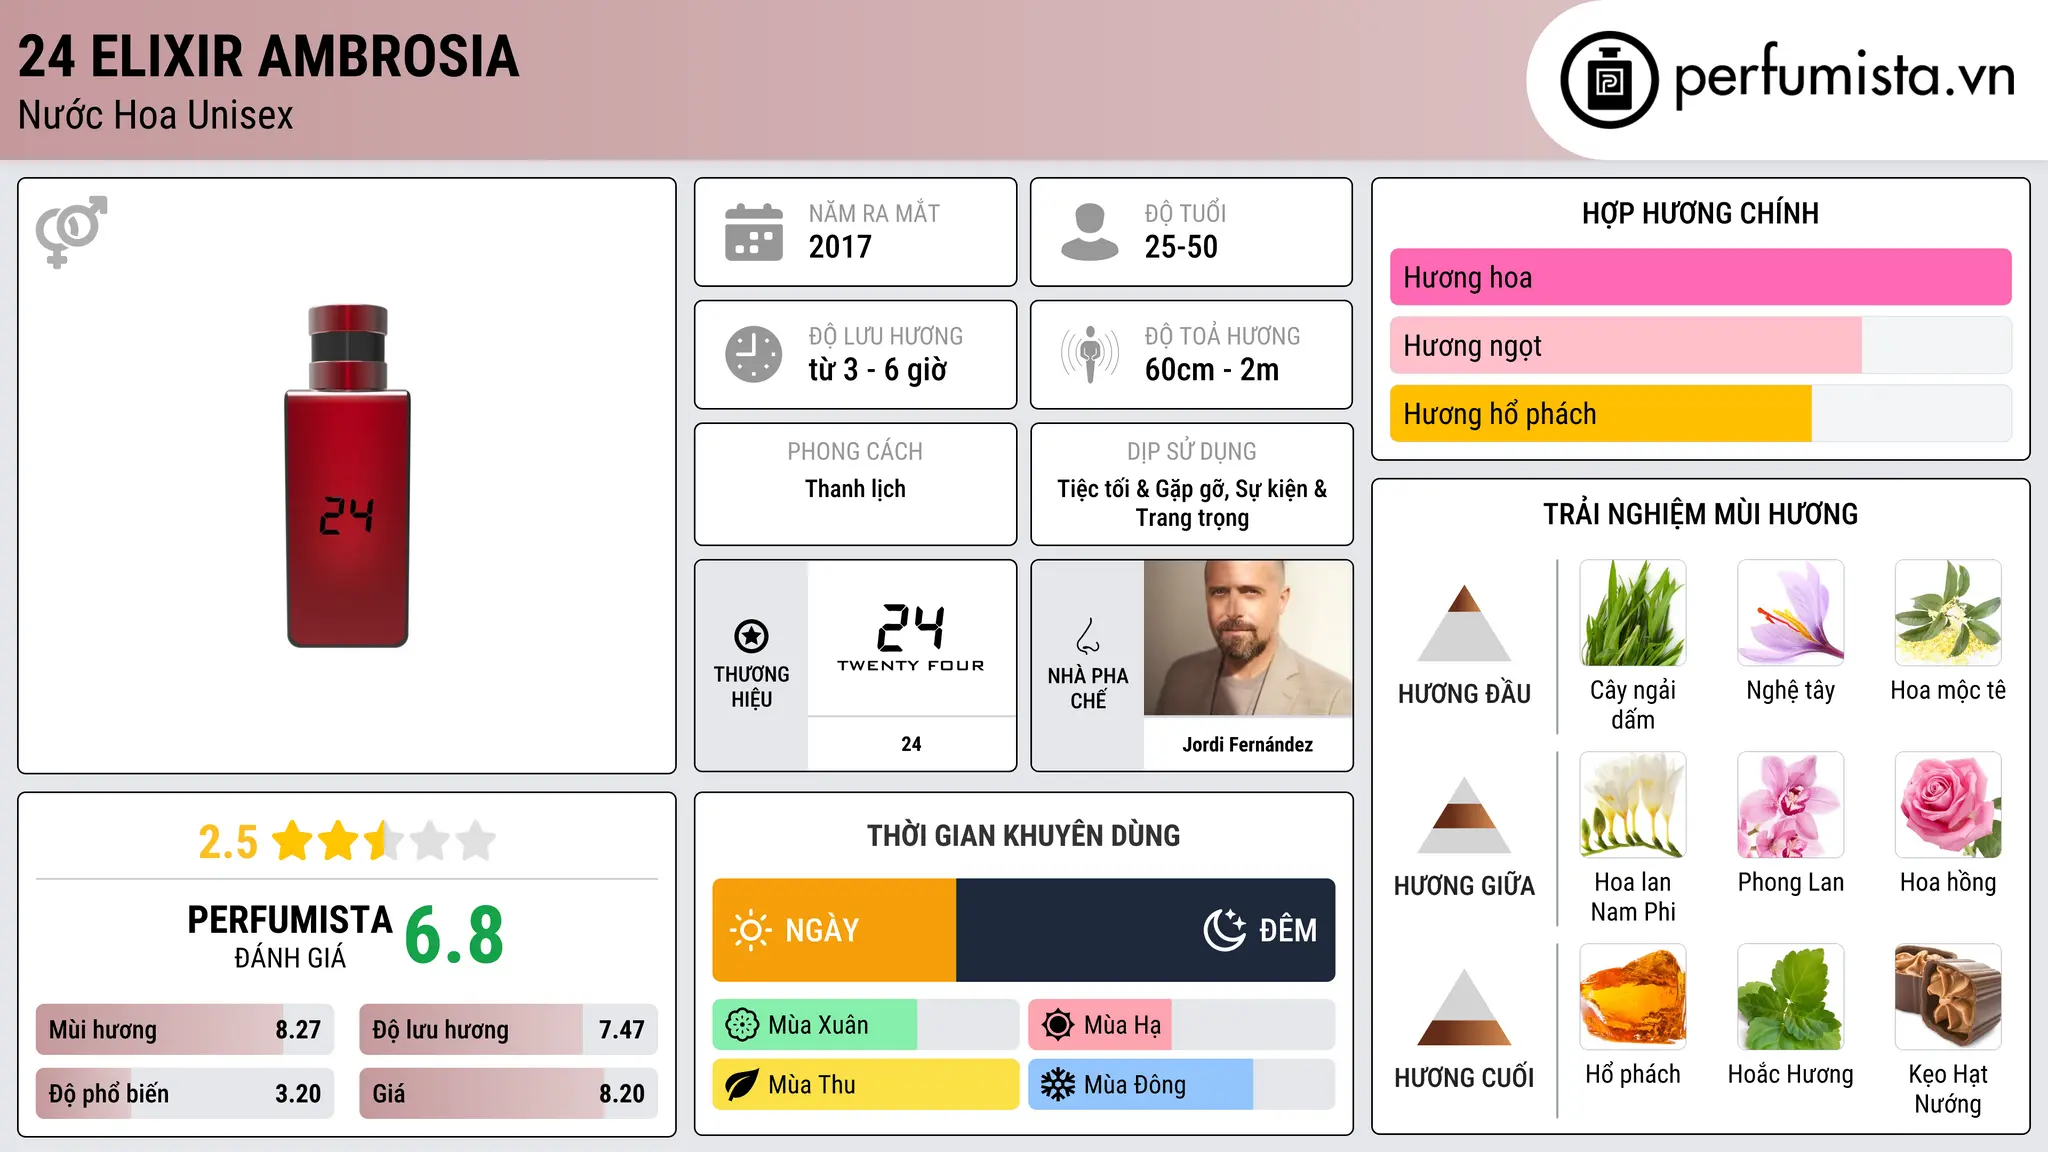Image resolution: width=2048 pixels, height=1152 pixels.
Task: Select the Hoa lan Nam Phi note image
Action: coord(1633,805)
